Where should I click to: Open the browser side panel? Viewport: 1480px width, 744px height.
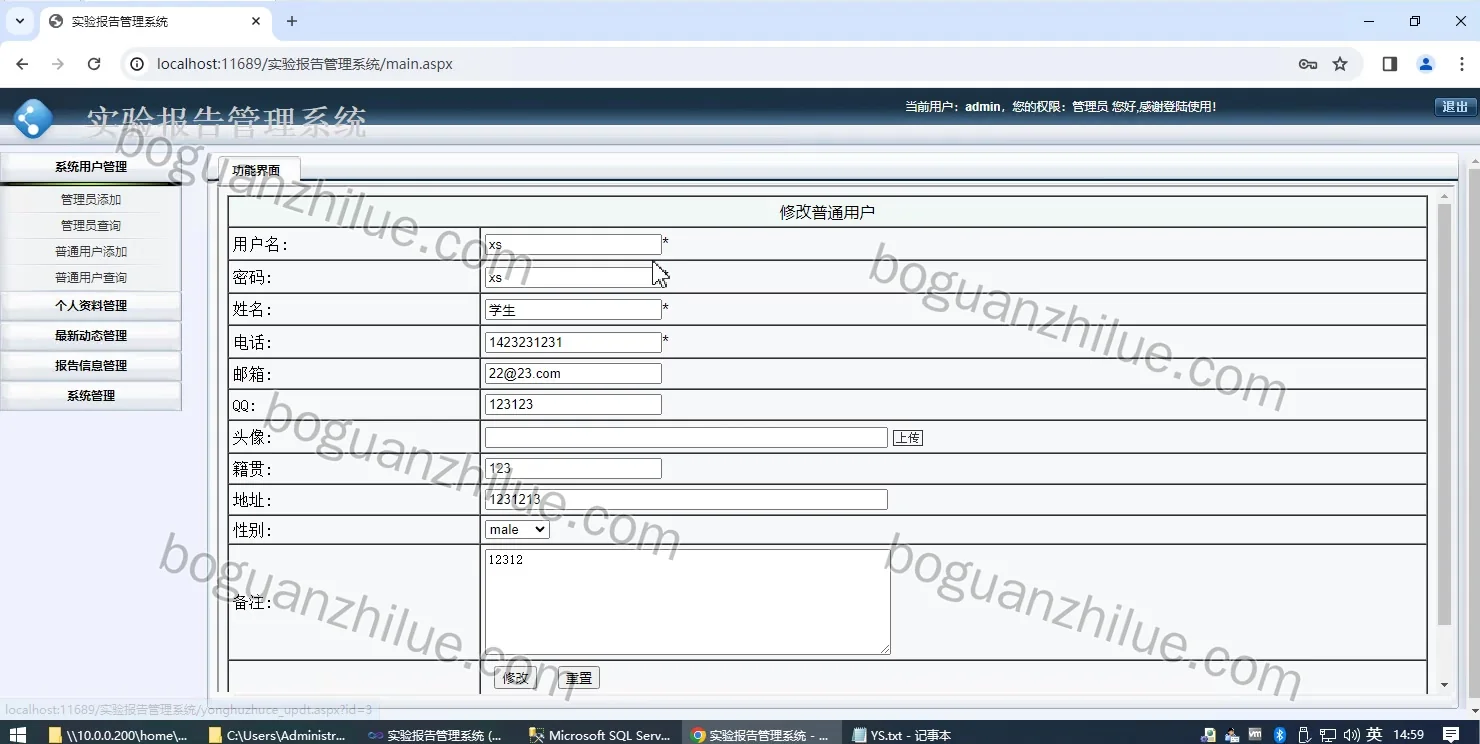pyautogui.click(x=1389, y=64)
